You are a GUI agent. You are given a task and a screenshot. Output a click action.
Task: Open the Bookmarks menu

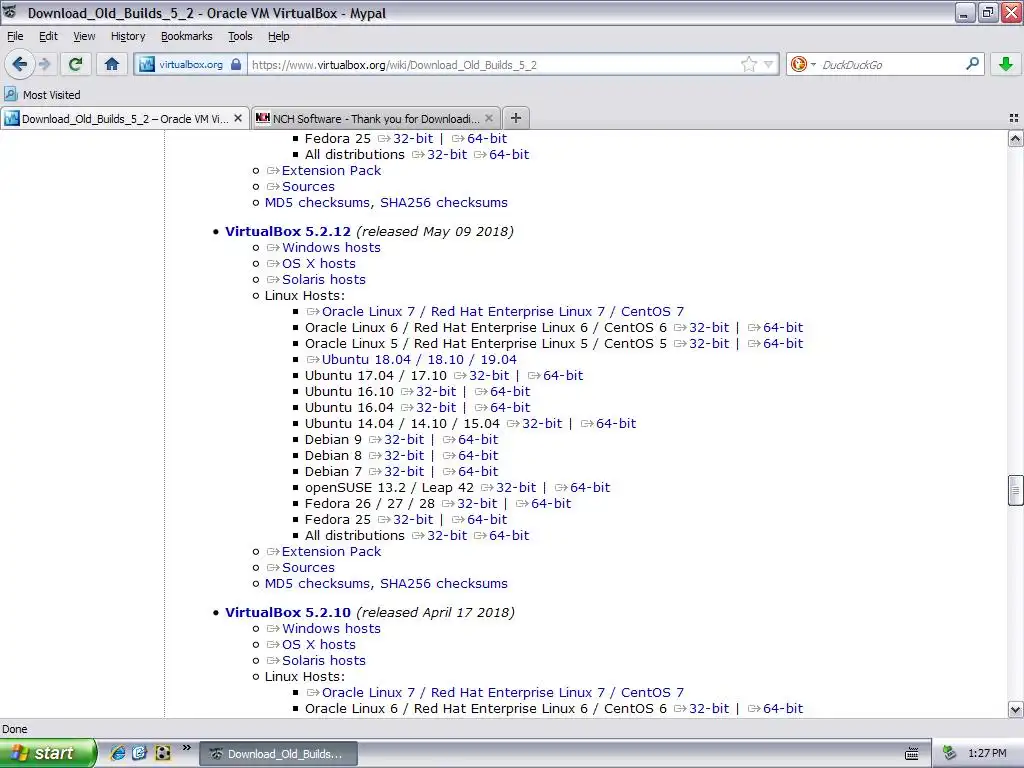click(x=187, y=37)
